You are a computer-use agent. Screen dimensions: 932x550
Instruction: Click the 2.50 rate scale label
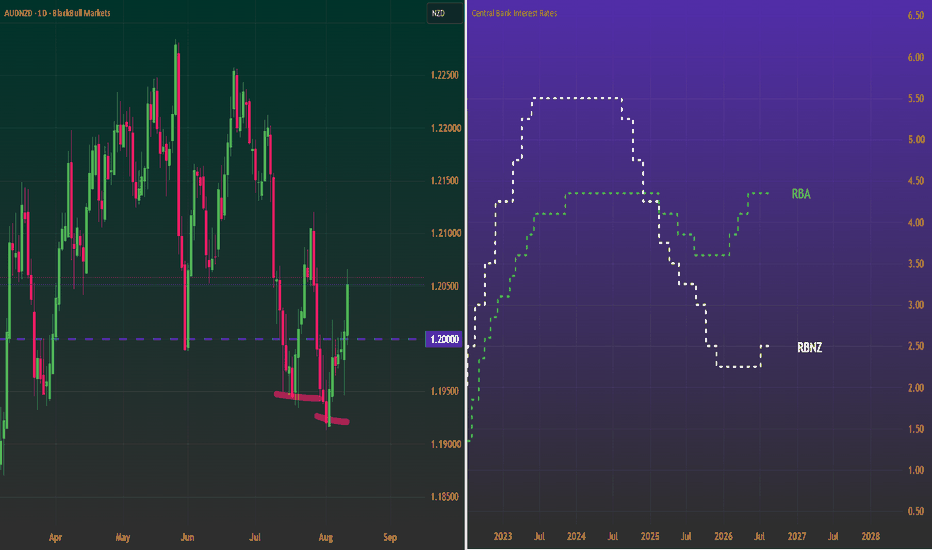[916, 346]
